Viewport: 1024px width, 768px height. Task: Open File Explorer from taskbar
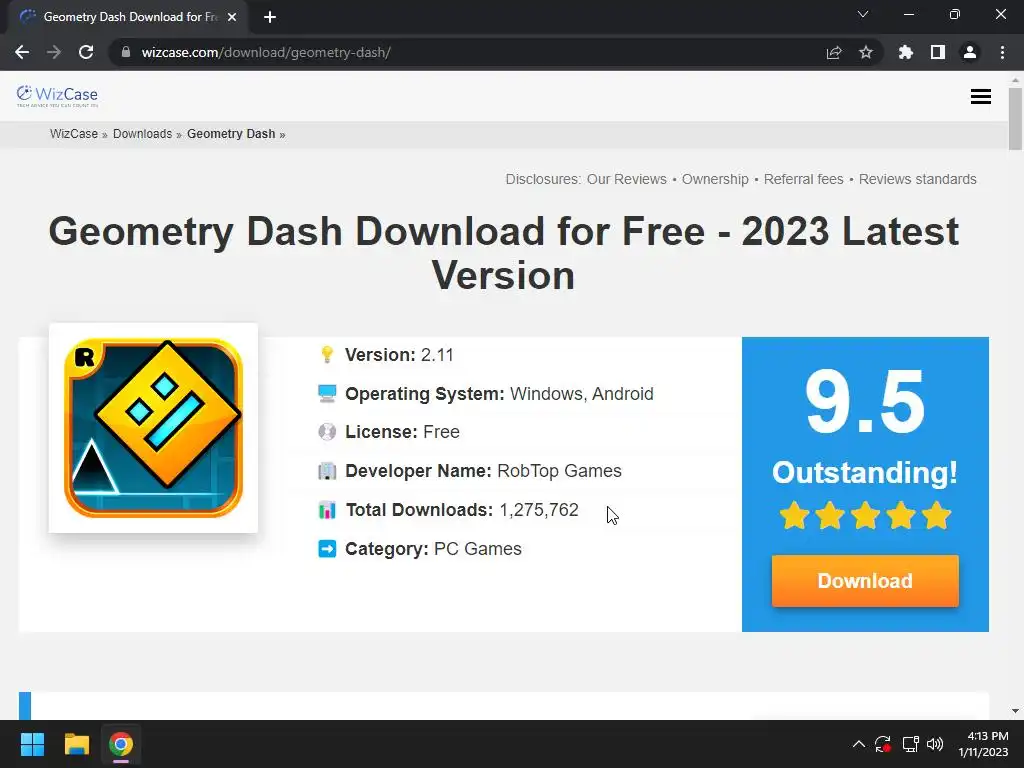[76, 744]
